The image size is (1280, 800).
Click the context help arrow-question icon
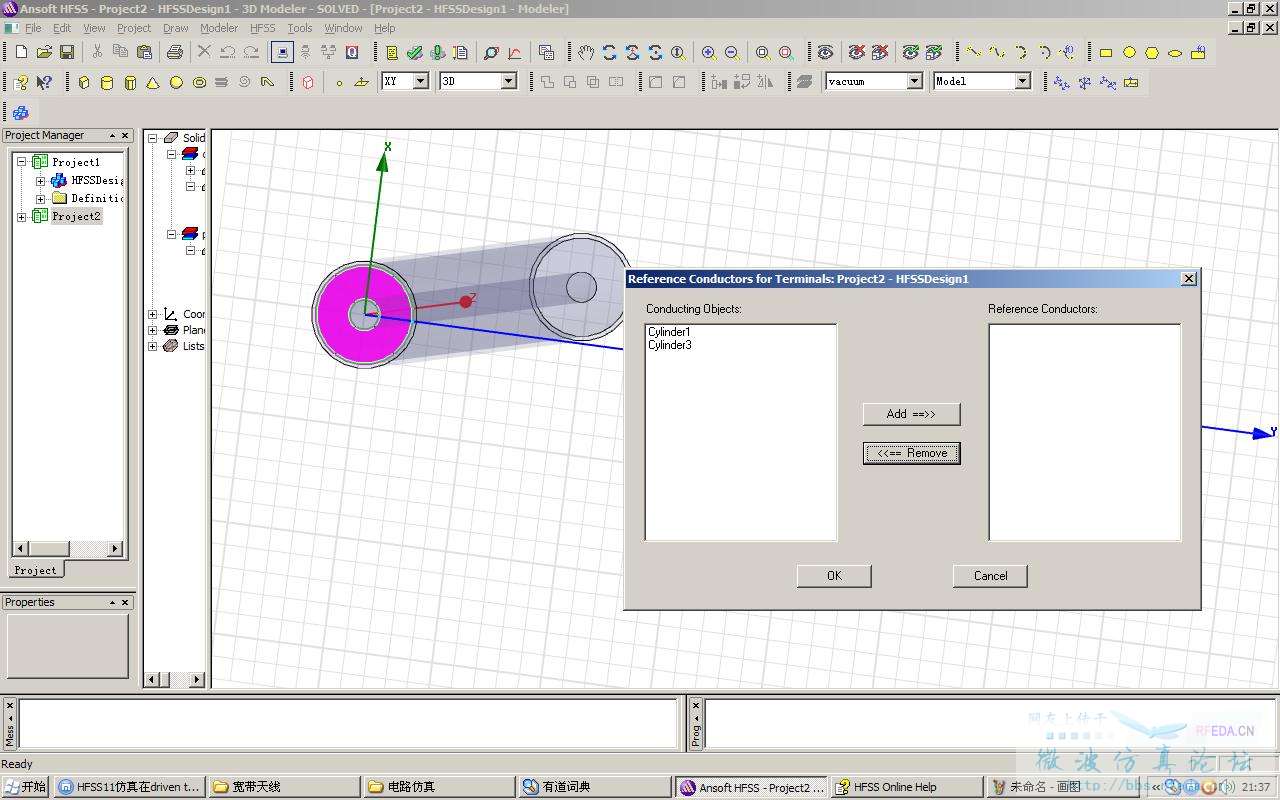tap(44, 82)
